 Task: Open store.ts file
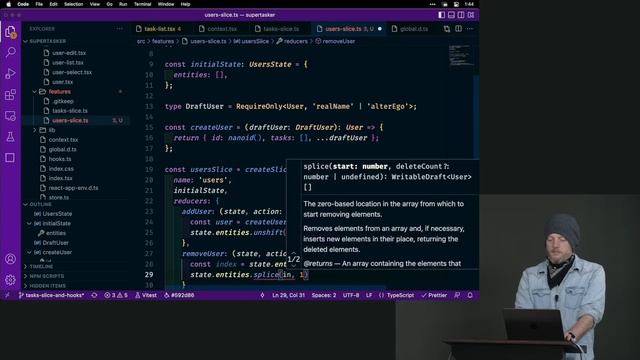click(x=59, y=198)
